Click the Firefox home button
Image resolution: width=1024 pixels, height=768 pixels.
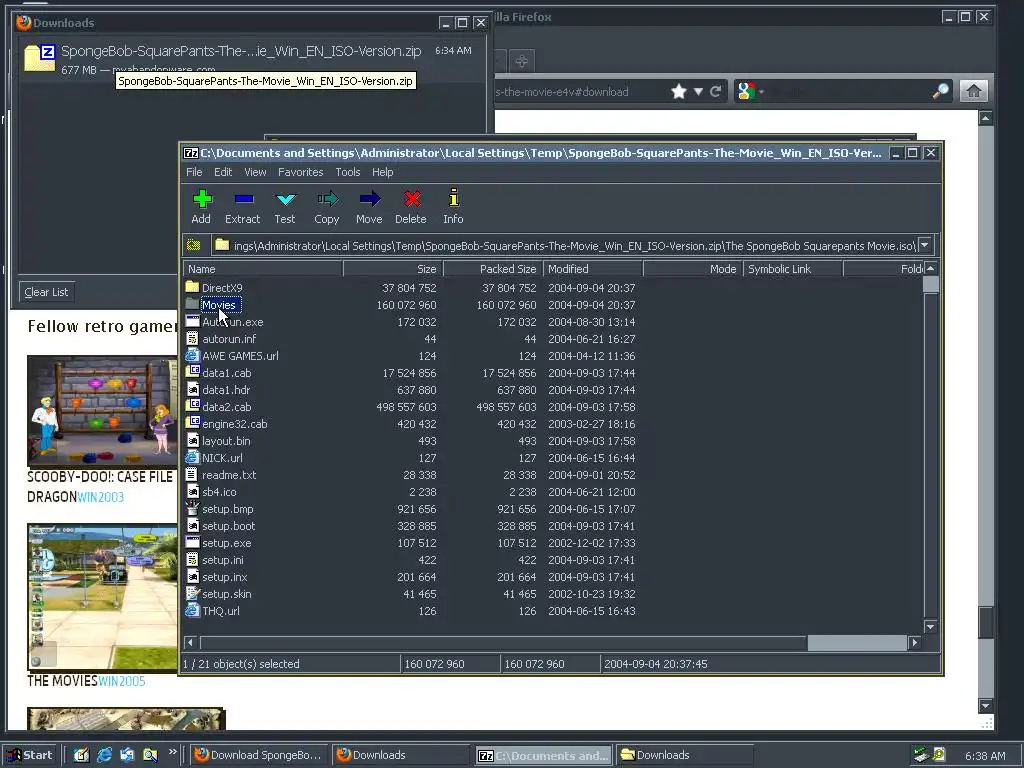973,91
